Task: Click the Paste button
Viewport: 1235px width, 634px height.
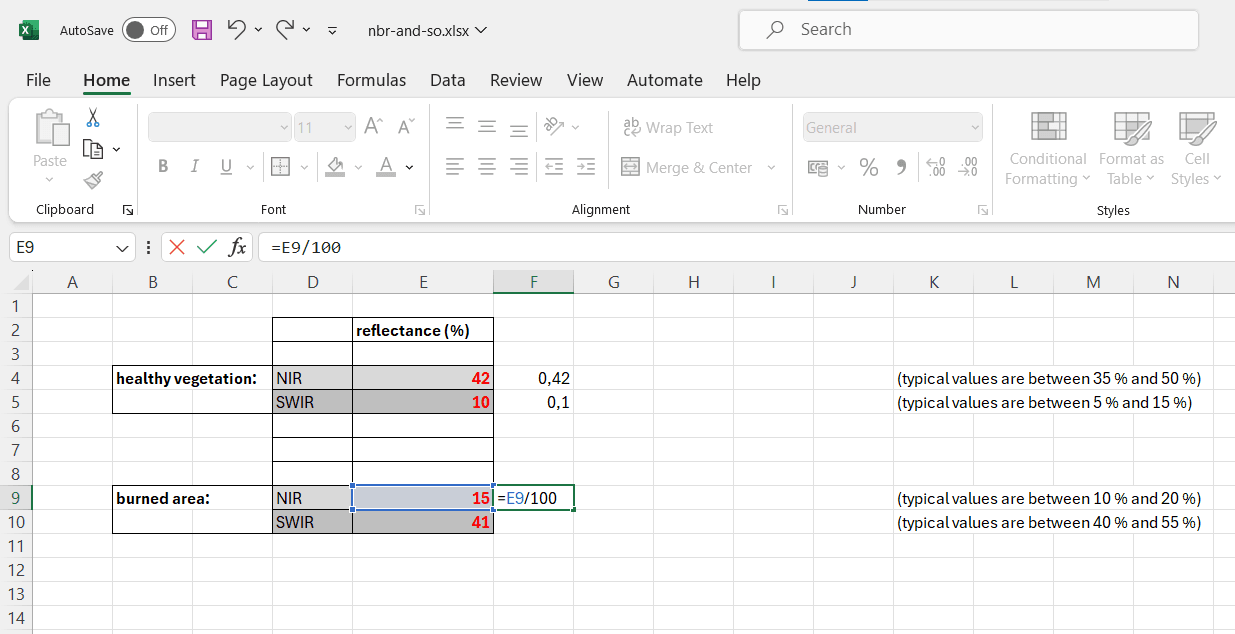Action: [x=50, y=140]
